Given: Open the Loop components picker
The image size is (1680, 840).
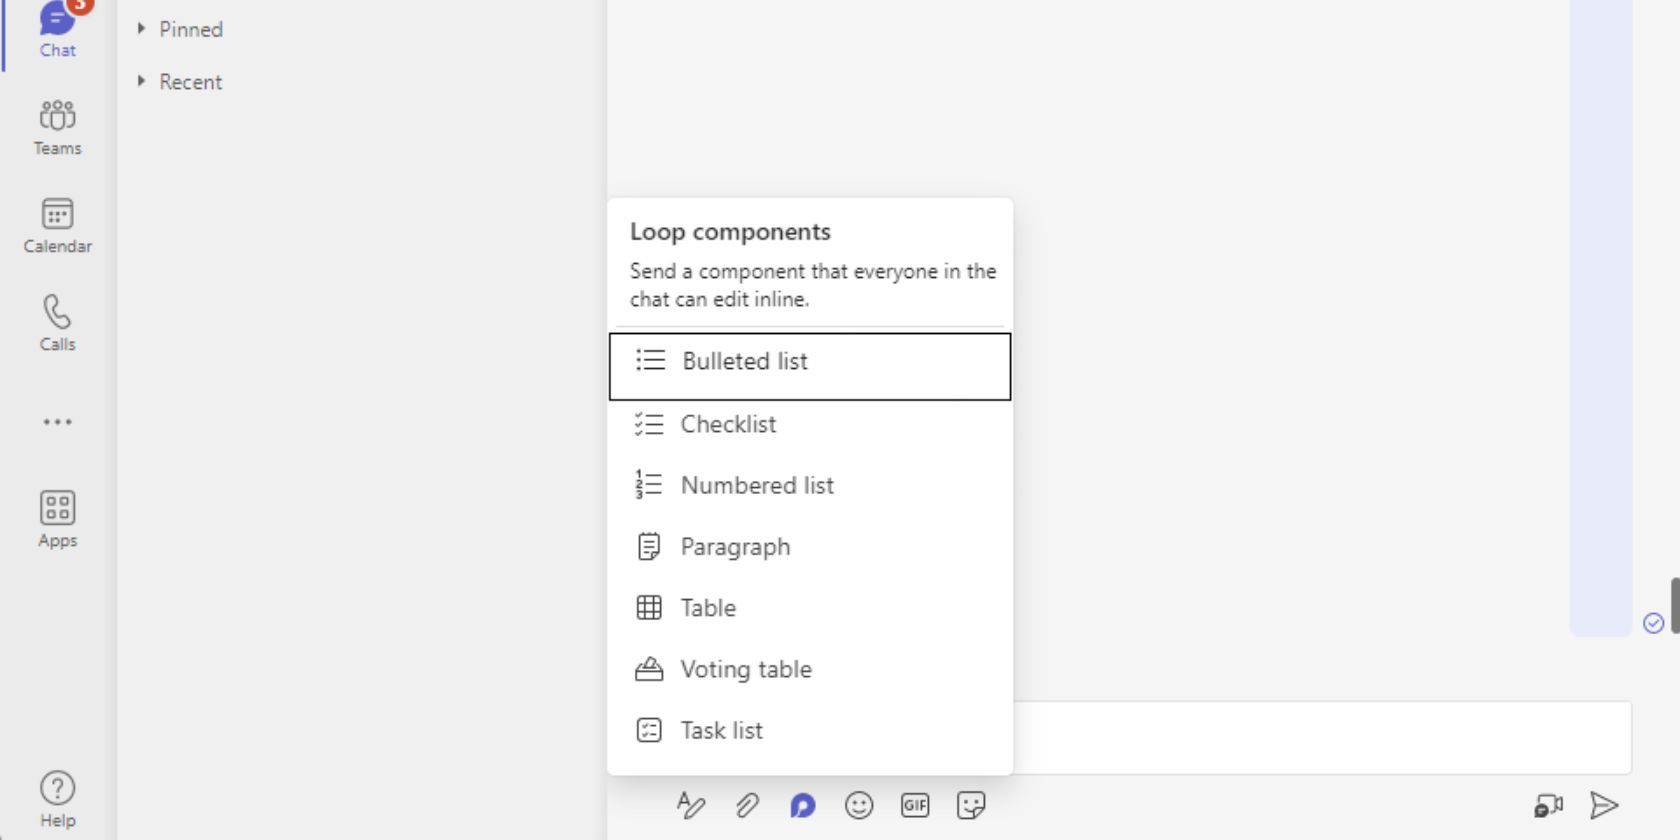Looking at the screenshot, I should (x=801, y=805).
